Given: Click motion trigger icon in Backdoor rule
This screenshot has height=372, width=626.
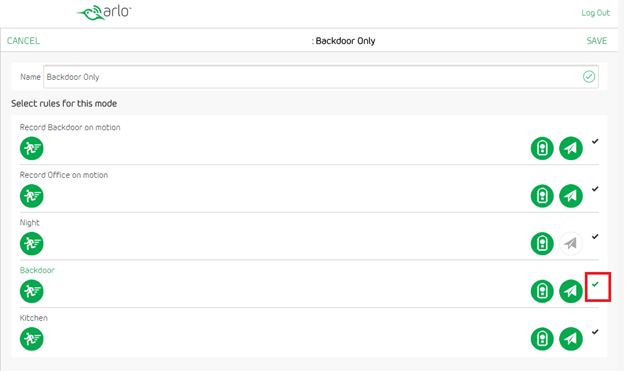Looking at the screenshot, I should tap(32, 291).
